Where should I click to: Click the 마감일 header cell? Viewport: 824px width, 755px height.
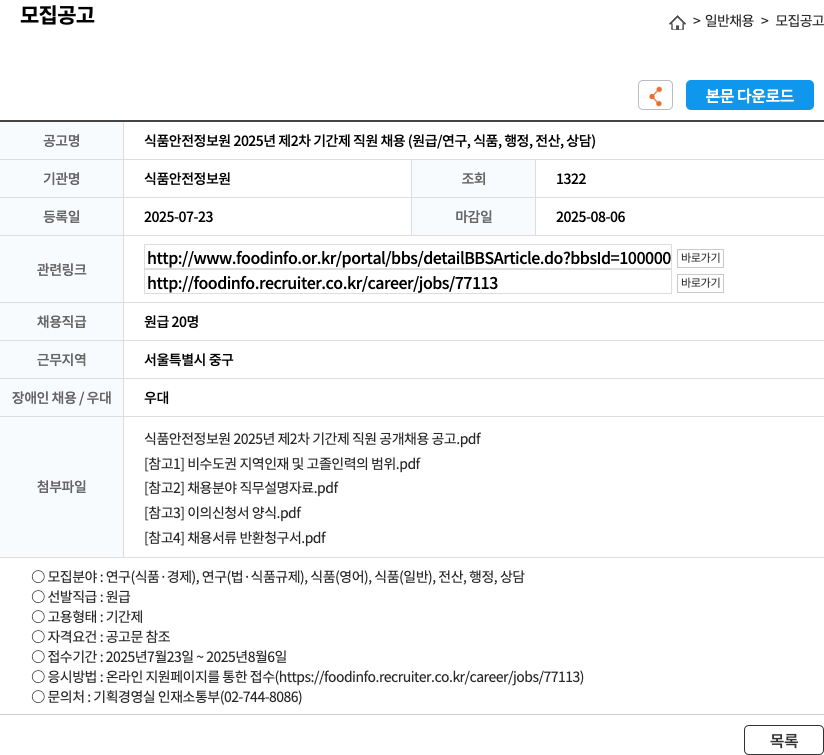point(473,217)
